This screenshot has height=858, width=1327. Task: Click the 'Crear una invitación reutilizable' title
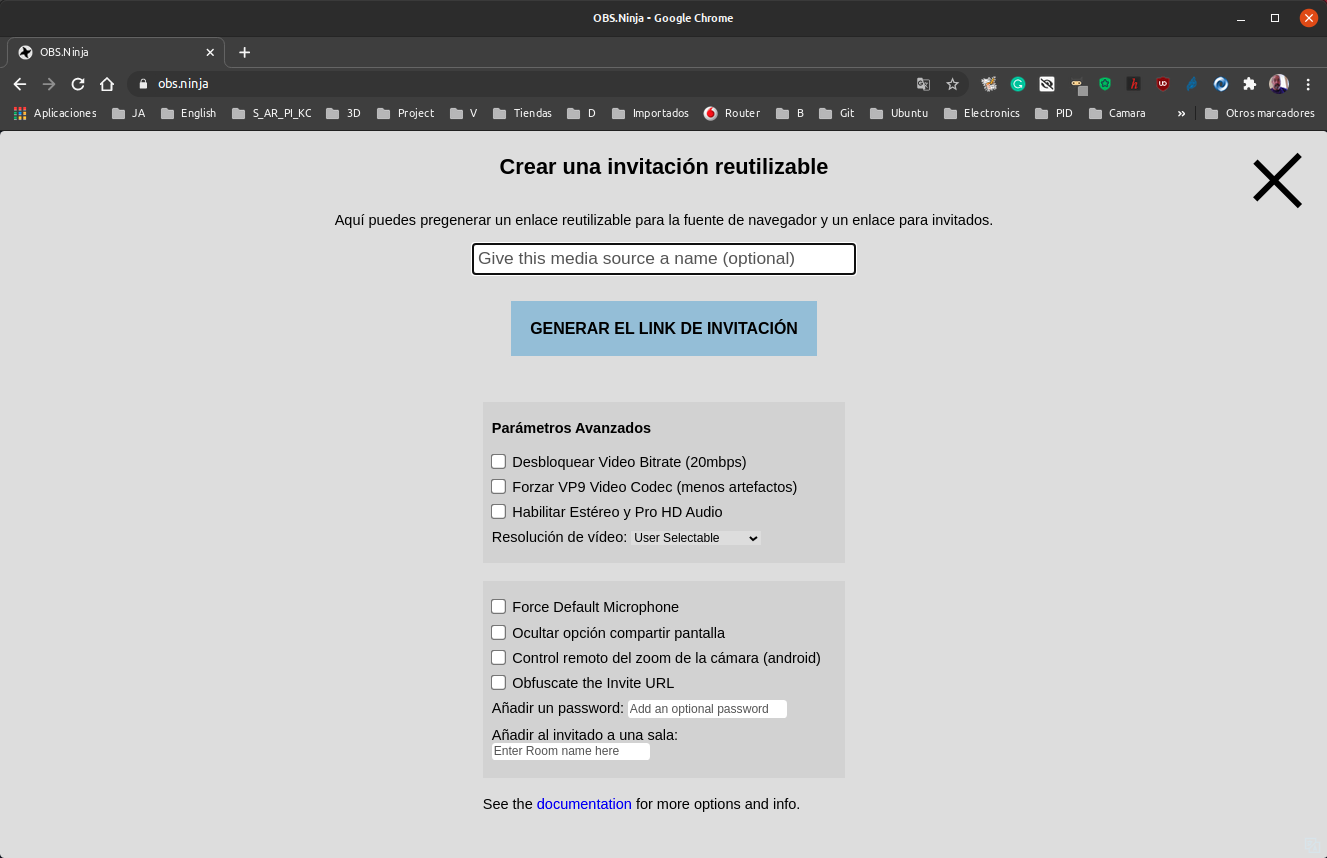click(664, 167)
